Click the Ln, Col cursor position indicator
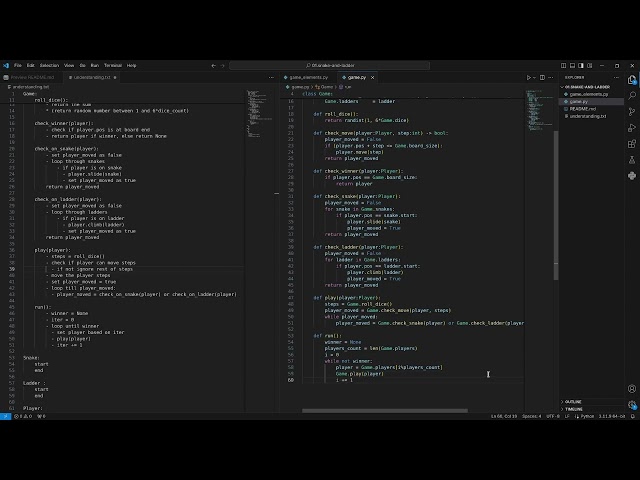Image resolution: width=640 pixels, height=480 pixels. [504, 416]
